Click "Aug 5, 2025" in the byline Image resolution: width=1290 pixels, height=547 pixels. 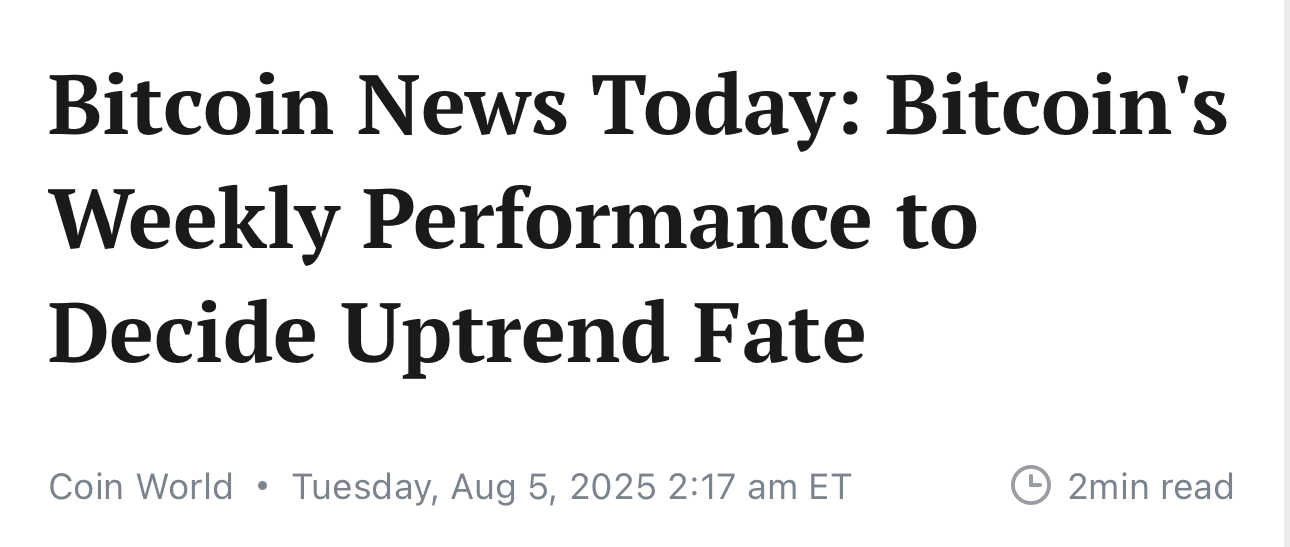tap(553, 488)
